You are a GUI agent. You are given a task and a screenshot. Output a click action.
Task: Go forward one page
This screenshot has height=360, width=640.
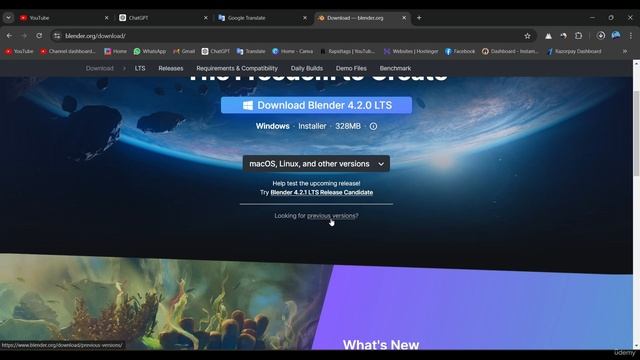[24, 36]
